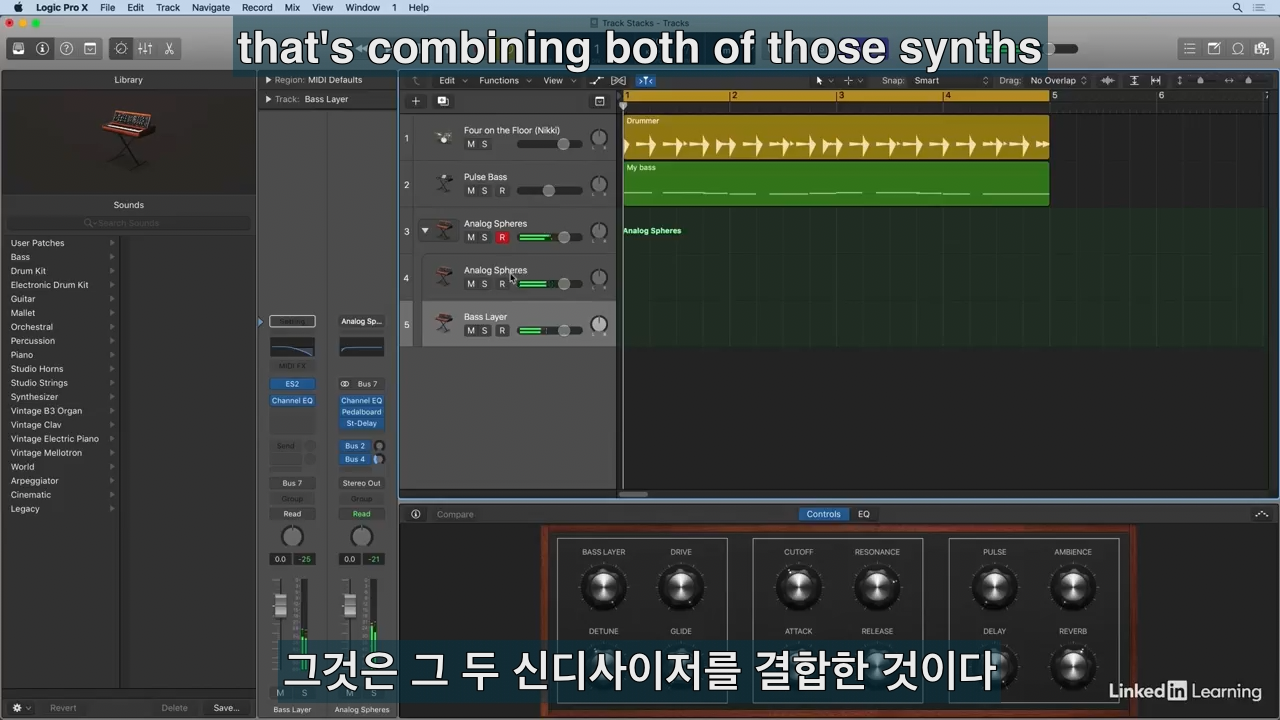Open the Smart Controls info inspector icon
This screenshot has width=1280, height=720.
pyautogui.click(x=415, y=514)
